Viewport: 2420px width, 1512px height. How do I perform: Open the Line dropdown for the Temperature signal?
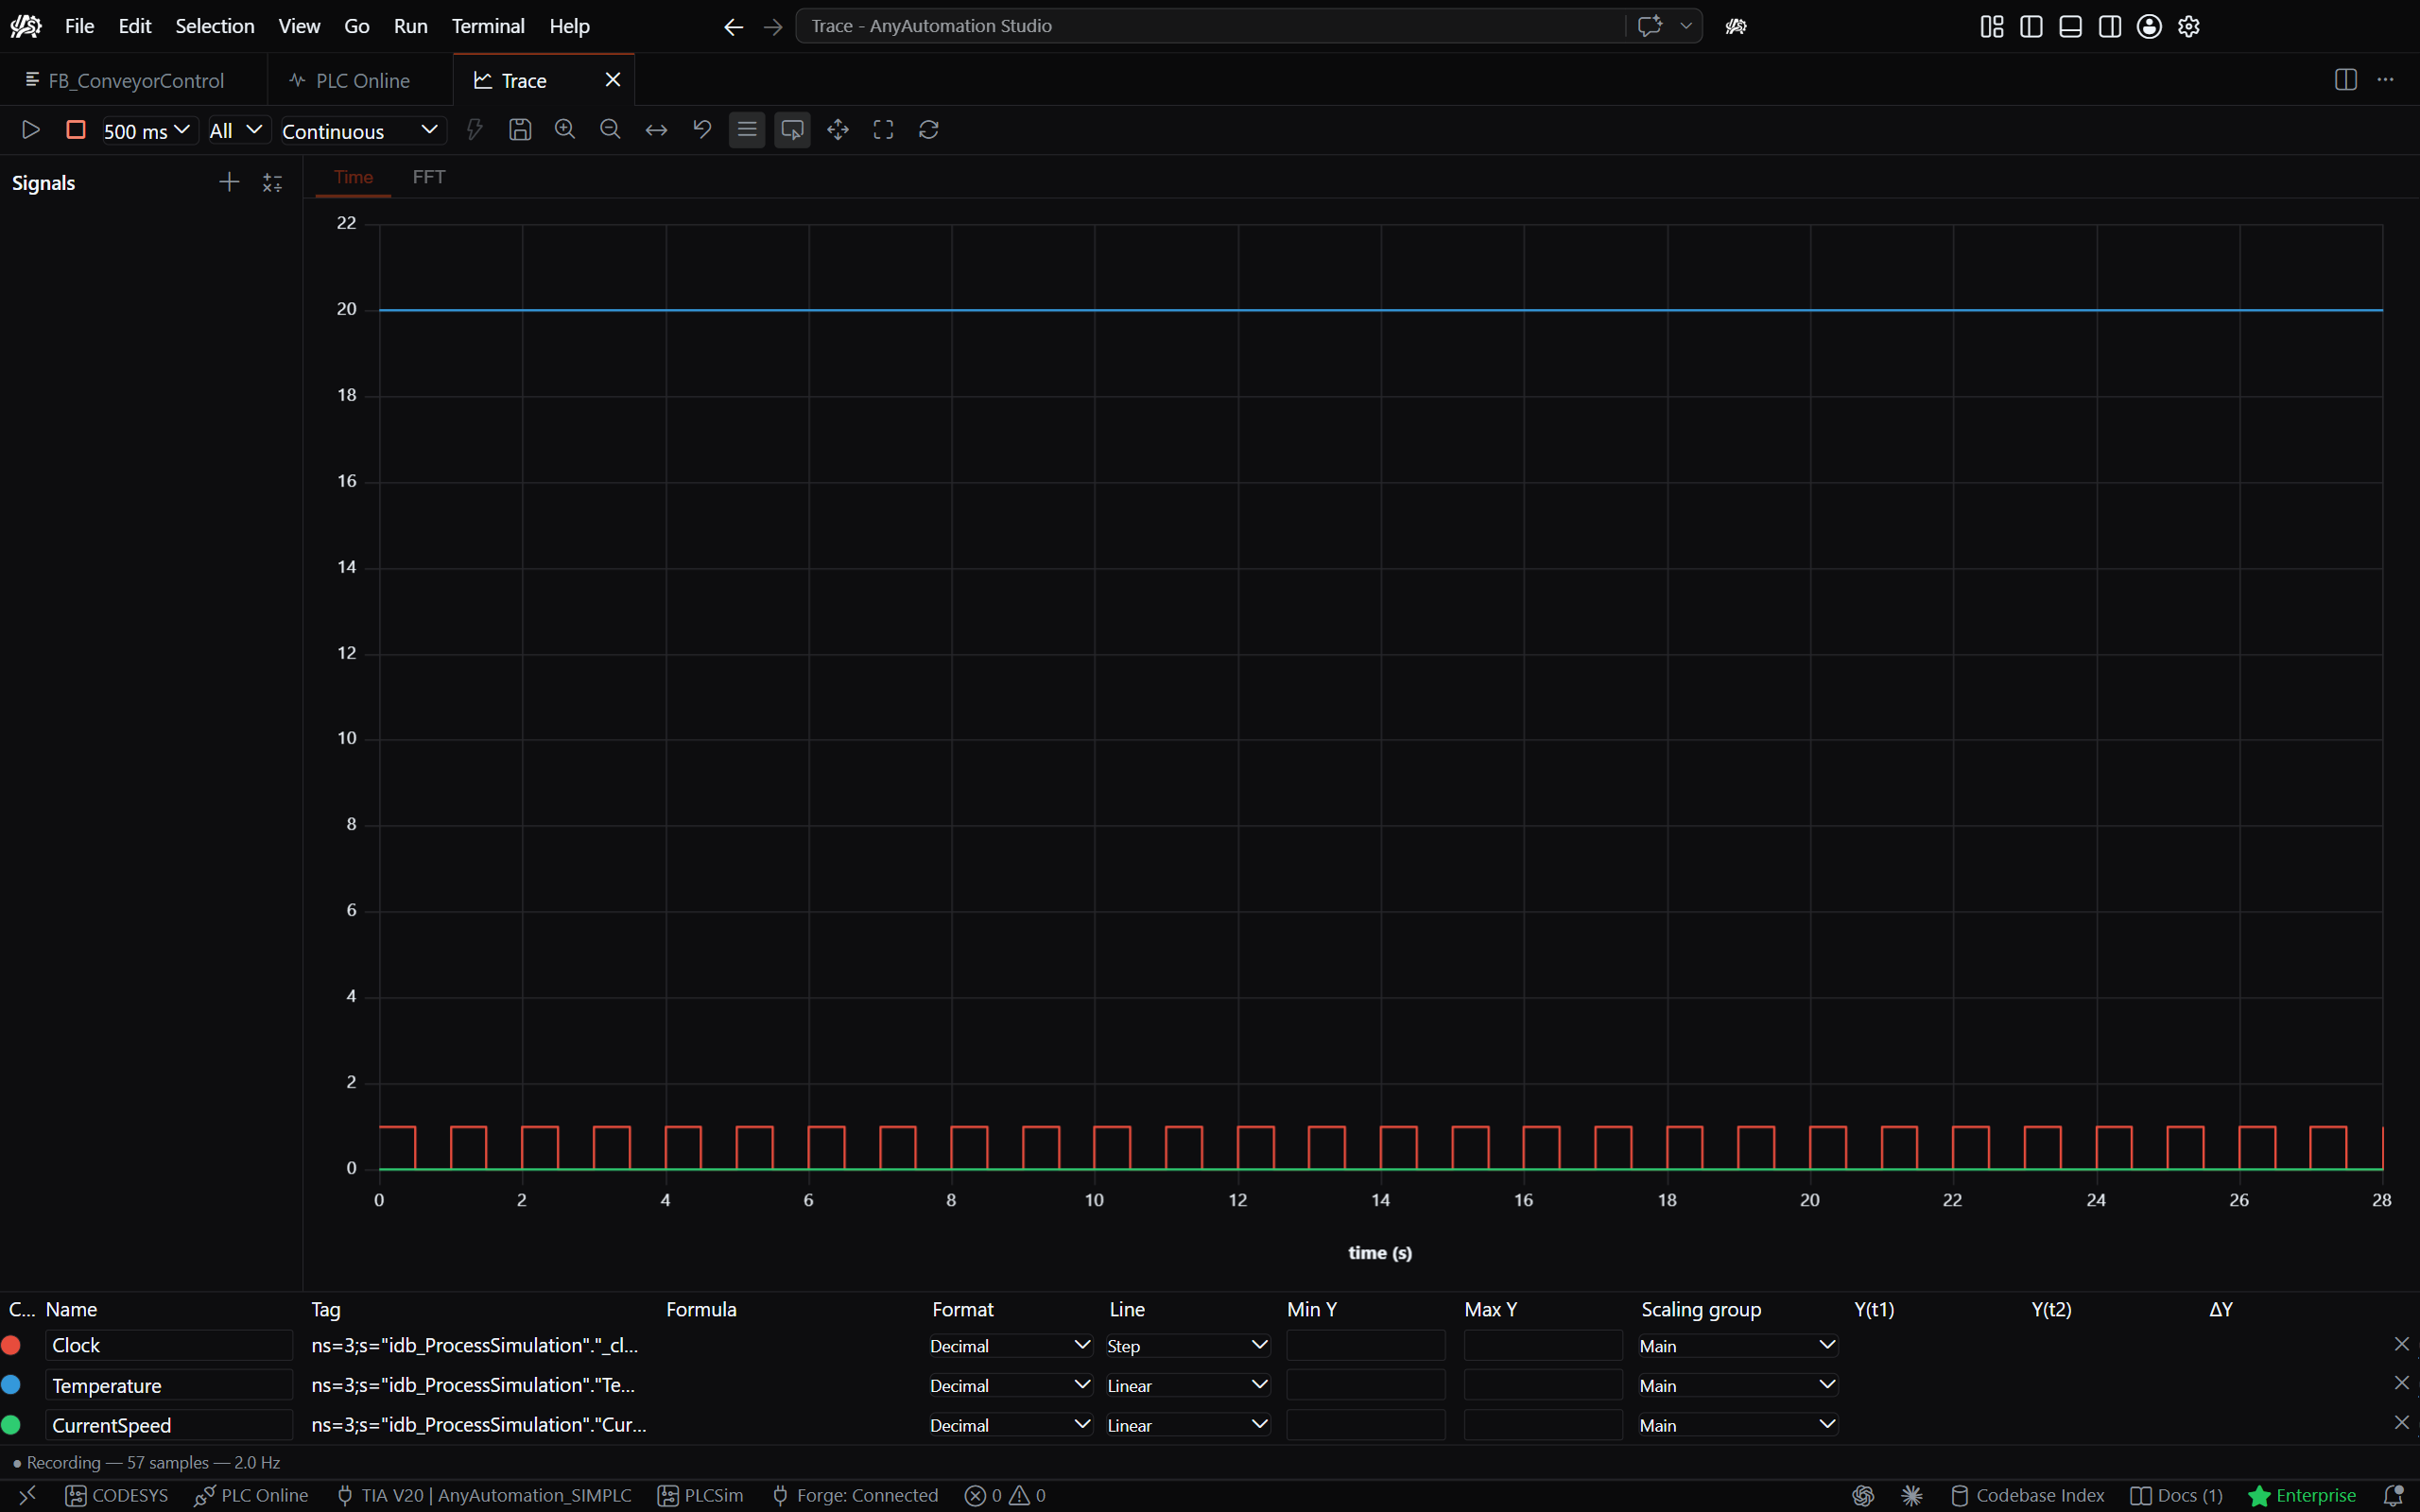pos(1188,1385)
